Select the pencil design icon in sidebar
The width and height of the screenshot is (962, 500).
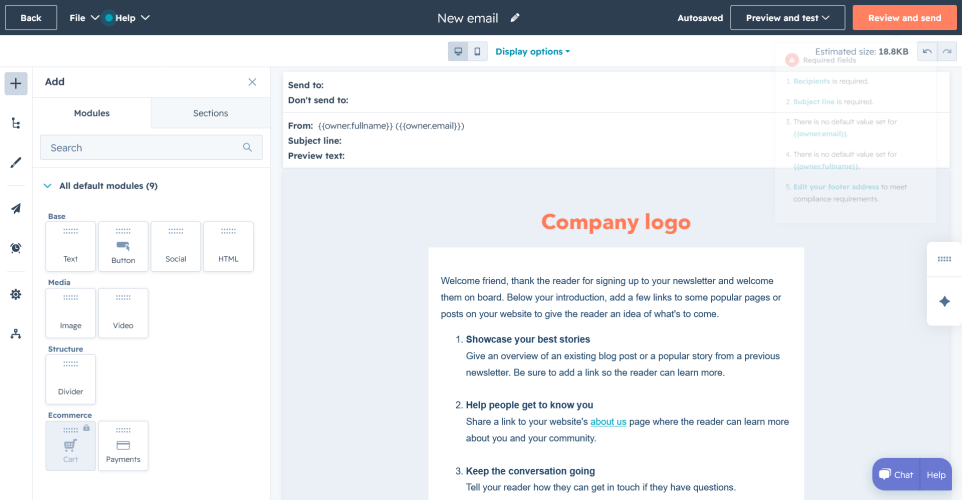point(16,163)
